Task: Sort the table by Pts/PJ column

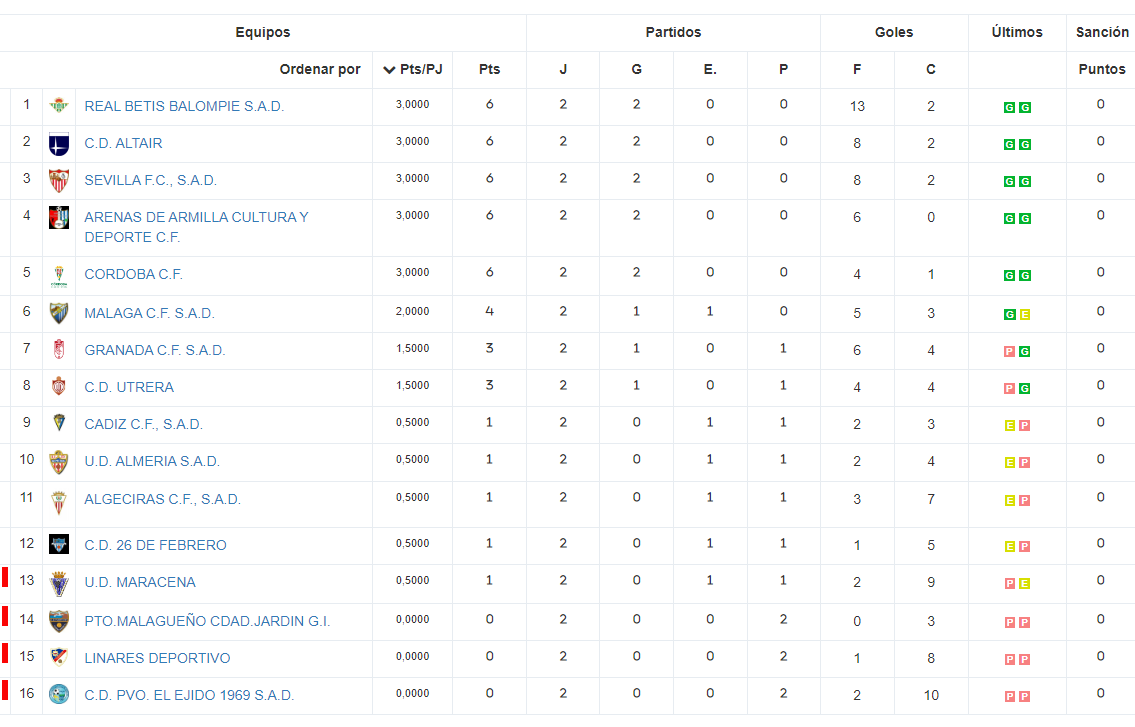Action: 413,70
